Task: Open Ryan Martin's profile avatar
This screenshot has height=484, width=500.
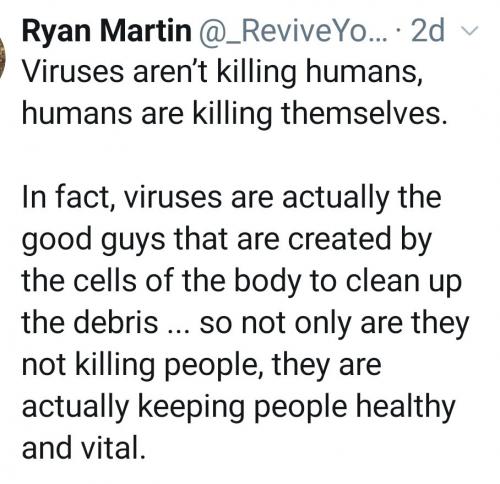Action: tap(3, 56)
